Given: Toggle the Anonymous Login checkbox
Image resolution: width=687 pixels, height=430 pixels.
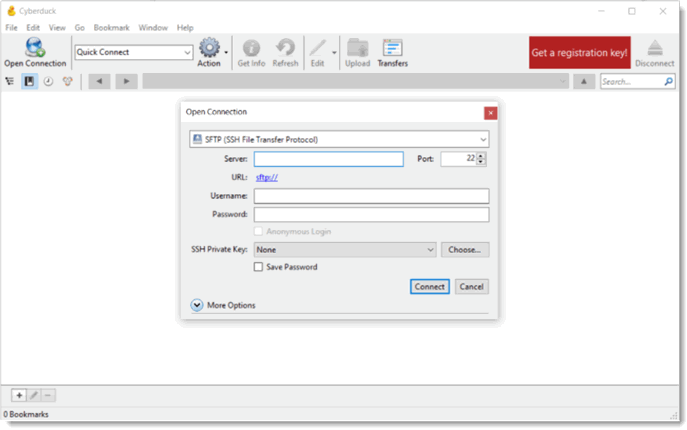Looking at the screenshot, I should [259, 231].
